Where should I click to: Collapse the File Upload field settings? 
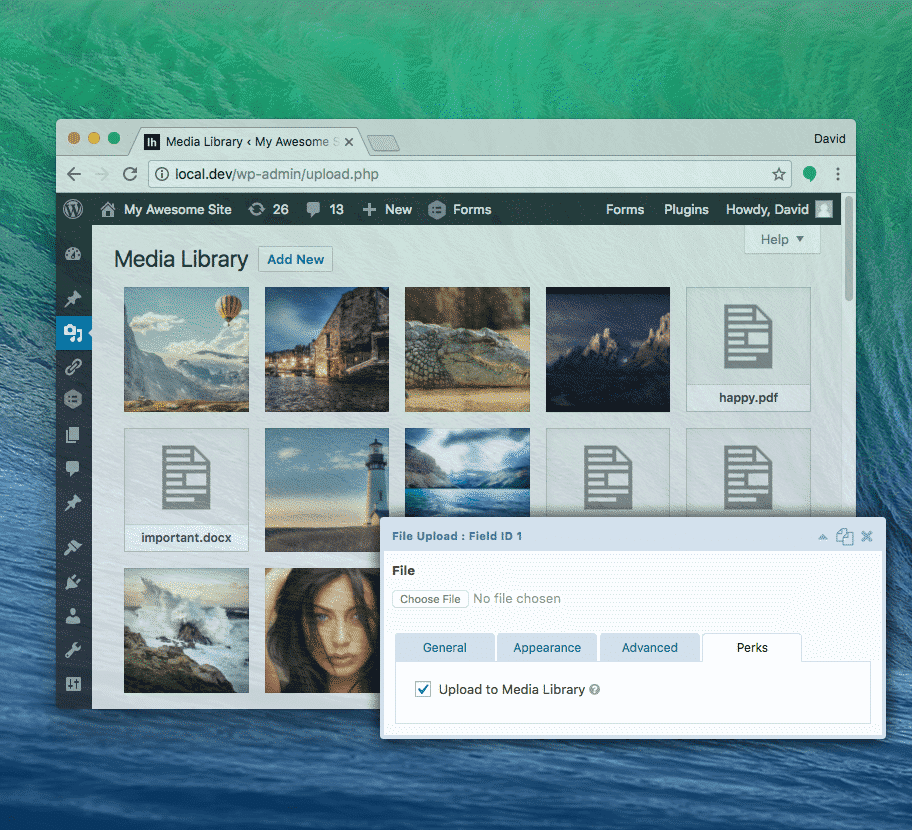[822, 536]
